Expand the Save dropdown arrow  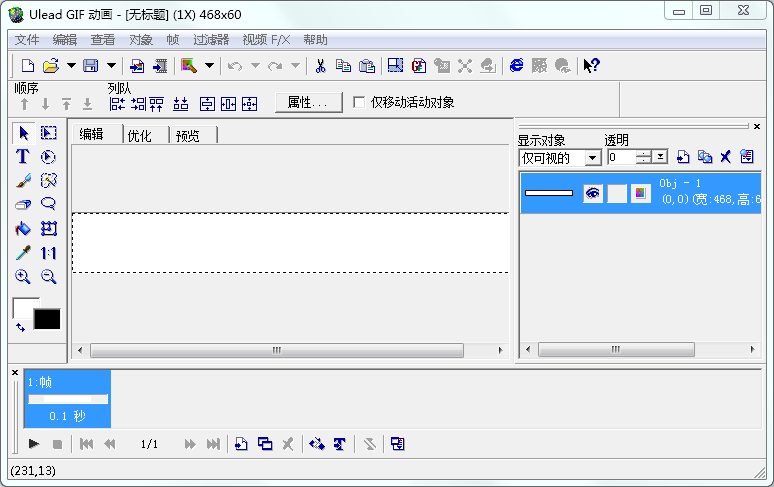(x=110, y=66)
